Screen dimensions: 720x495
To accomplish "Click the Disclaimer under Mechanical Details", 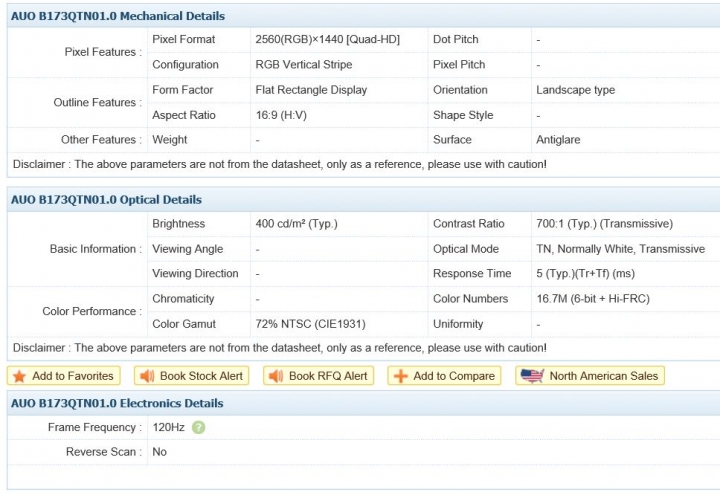I will (280, 164).
